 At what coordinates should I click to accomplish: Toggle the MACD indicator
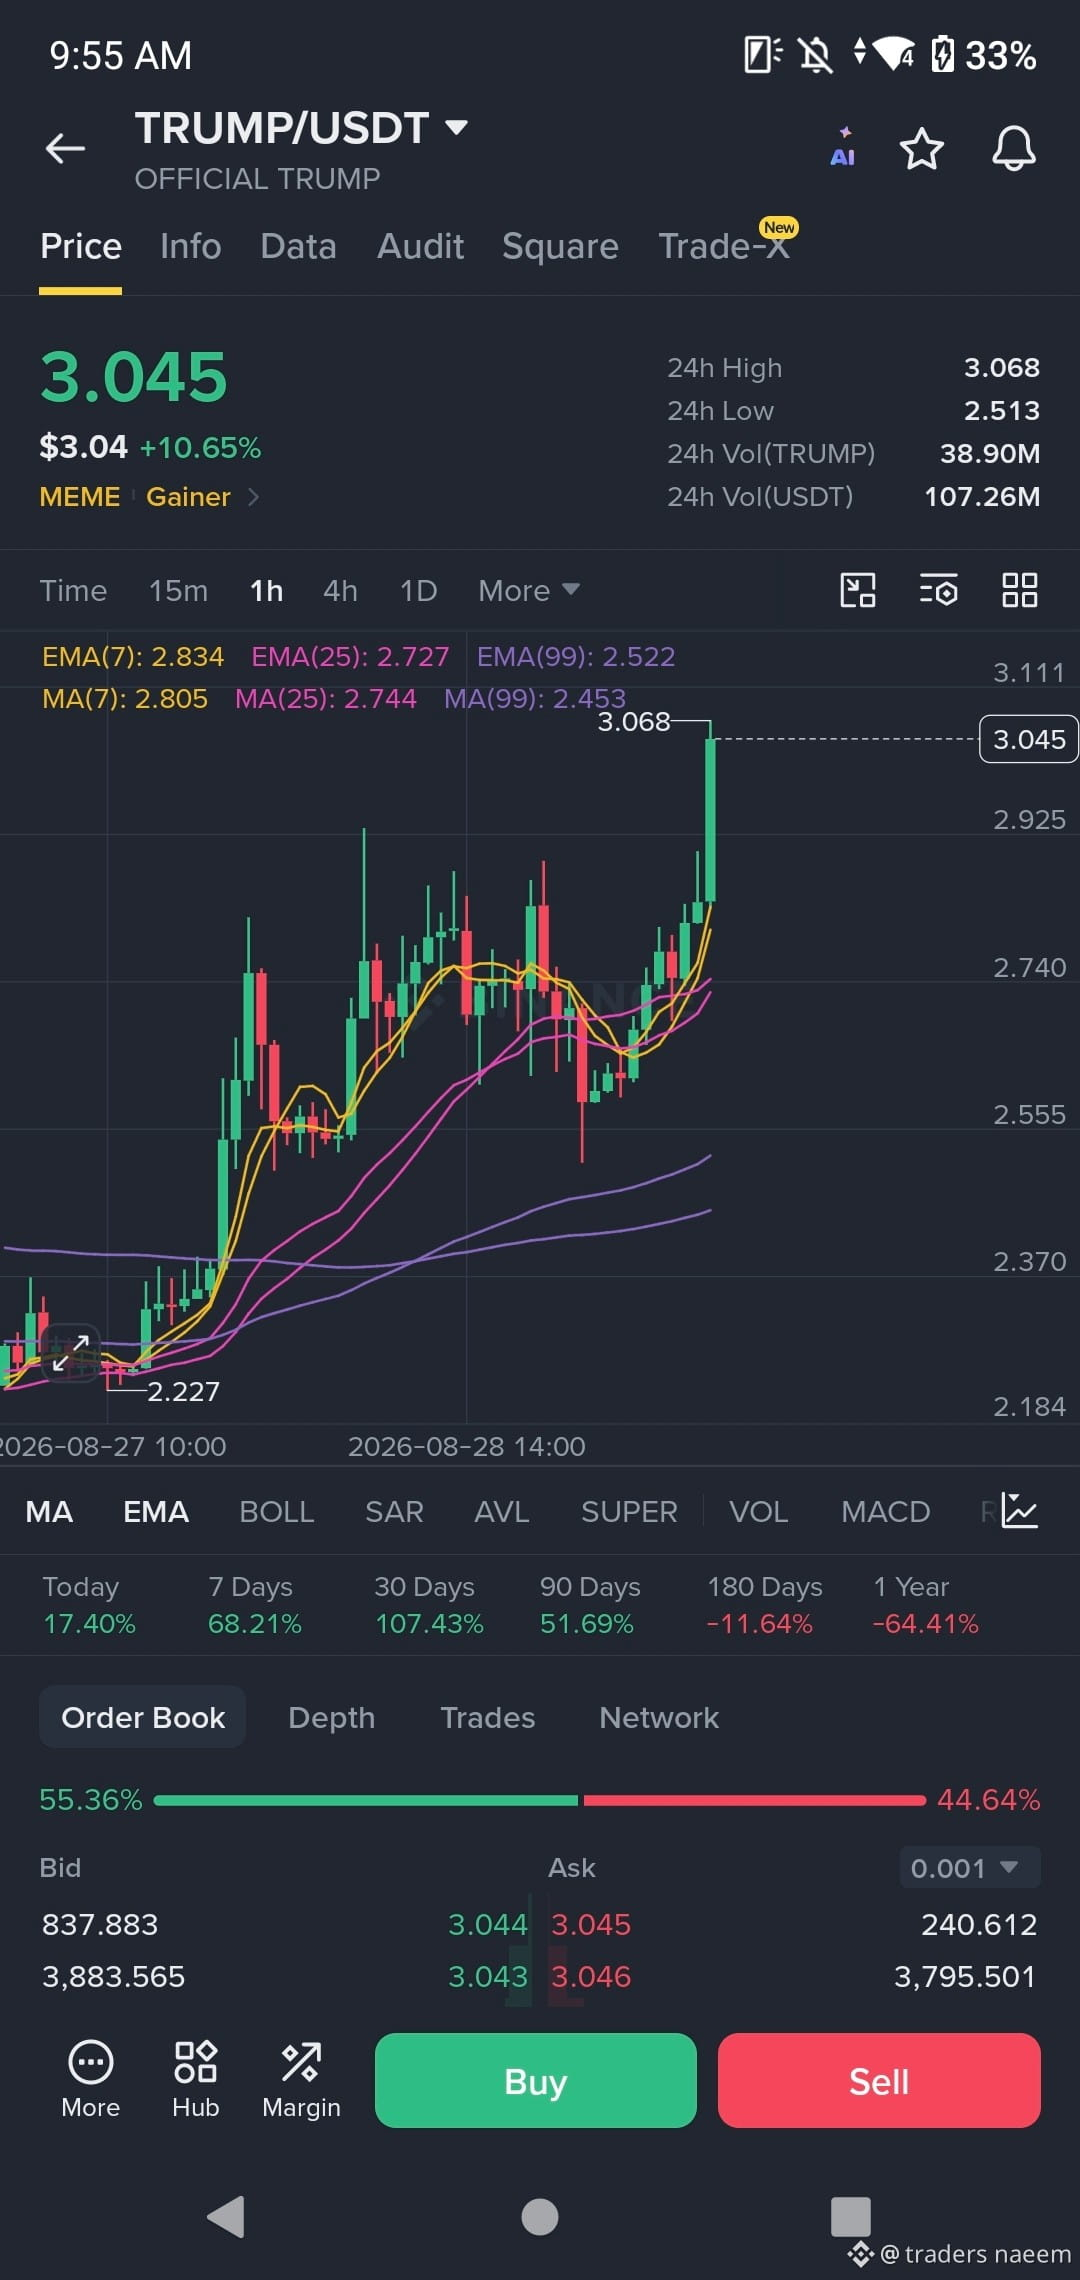click(x=885, y=1511)
